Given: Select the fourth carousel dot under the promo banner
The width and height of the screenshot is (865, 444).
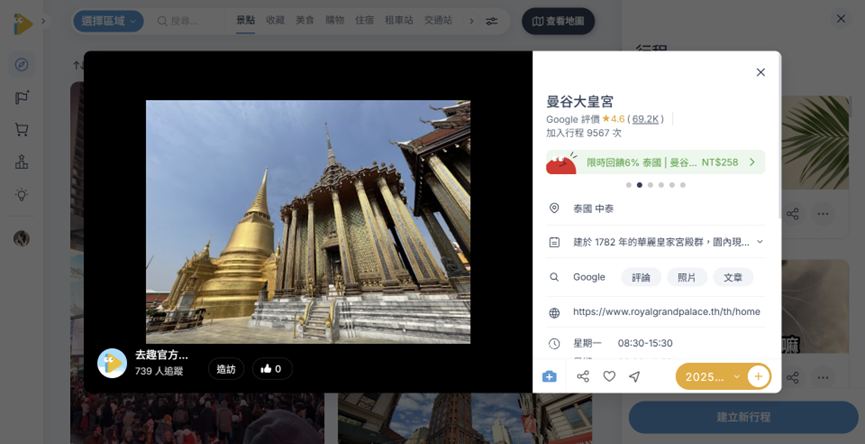Looking at the screenshot, I should click(x=661, y=185).
